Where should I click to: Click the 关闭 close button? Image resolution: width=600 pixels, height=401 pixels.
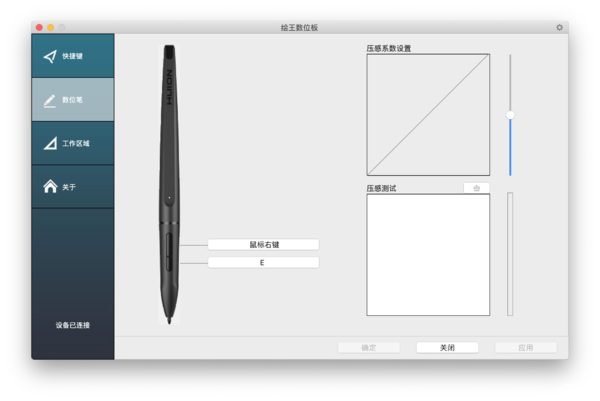[x=447, y=347]
